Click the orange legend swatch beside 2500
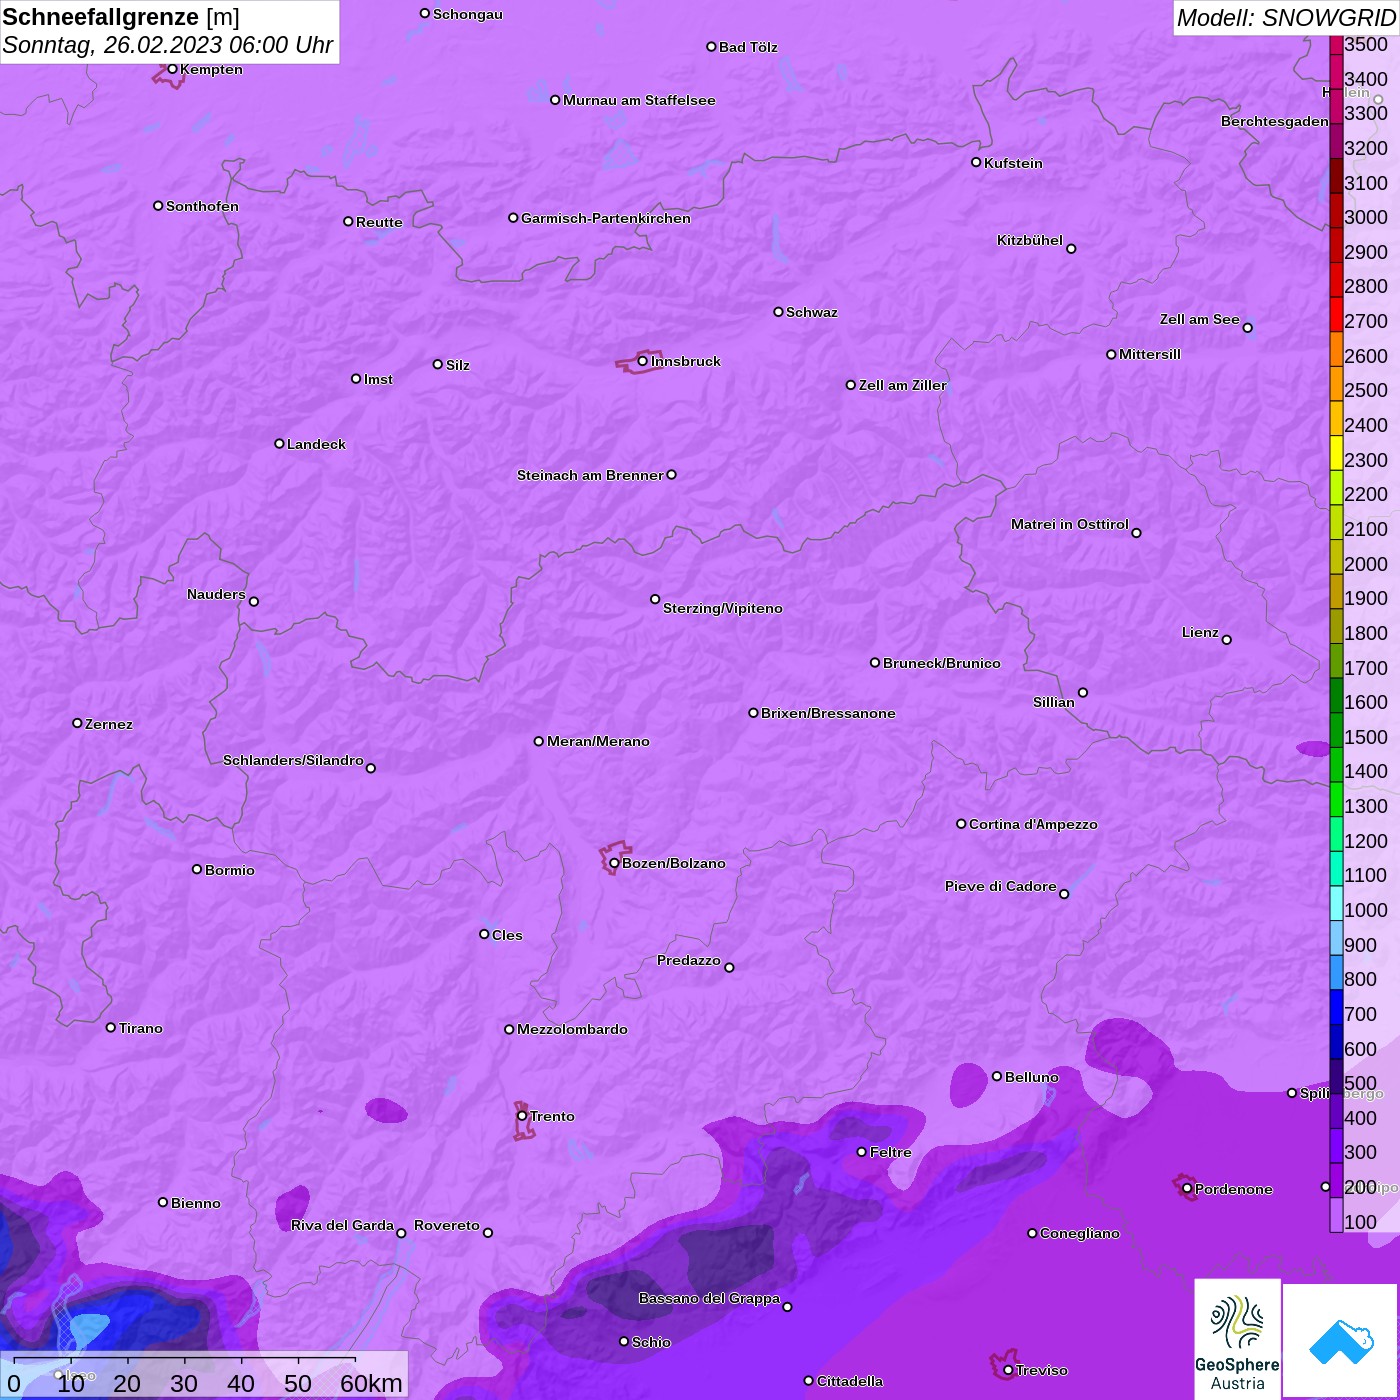This screenshot has height=1400, width=1400. coord(1336,383)
